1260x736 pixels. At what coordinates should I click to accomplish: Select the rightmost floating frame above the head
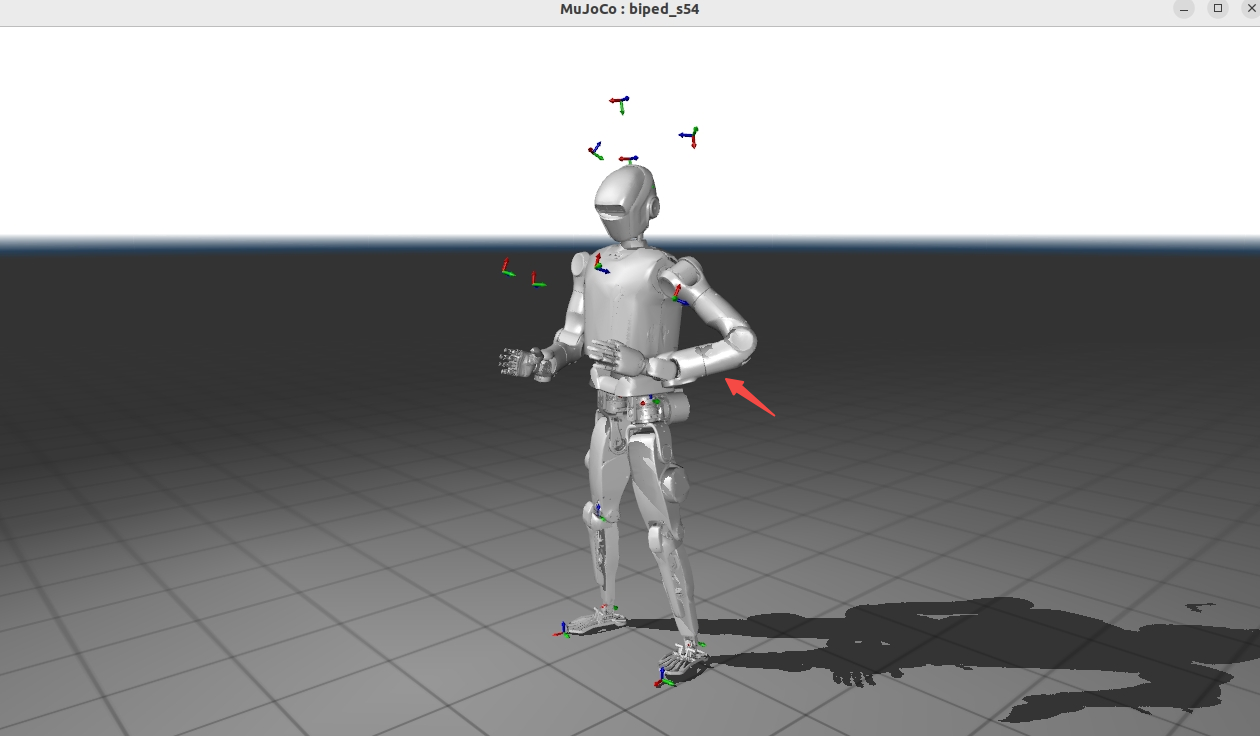pyautogui.click(x=689, y=136)
